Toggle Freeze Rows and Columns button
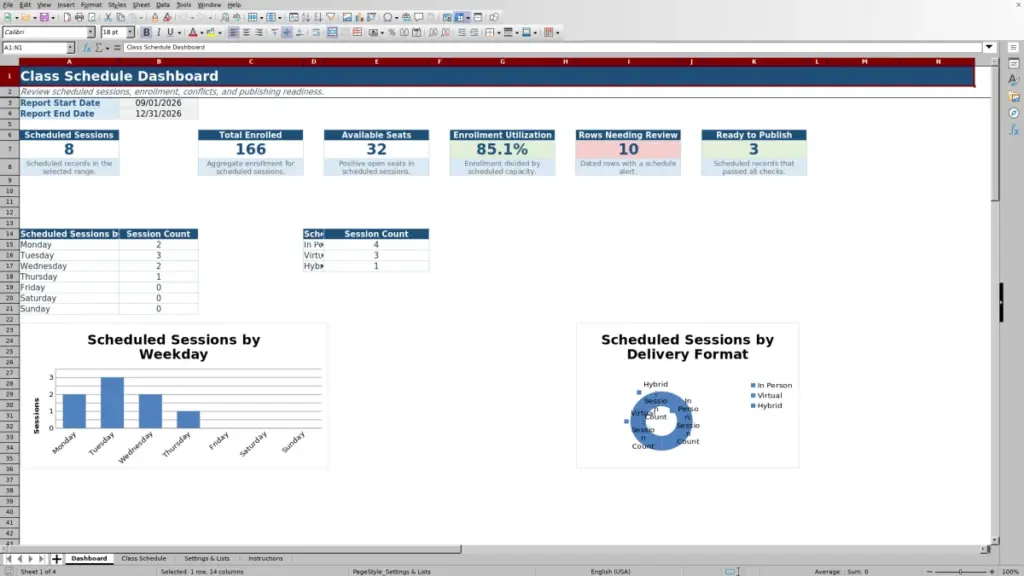The width and height of the screenshot is (1024, 576). point(459,17)
